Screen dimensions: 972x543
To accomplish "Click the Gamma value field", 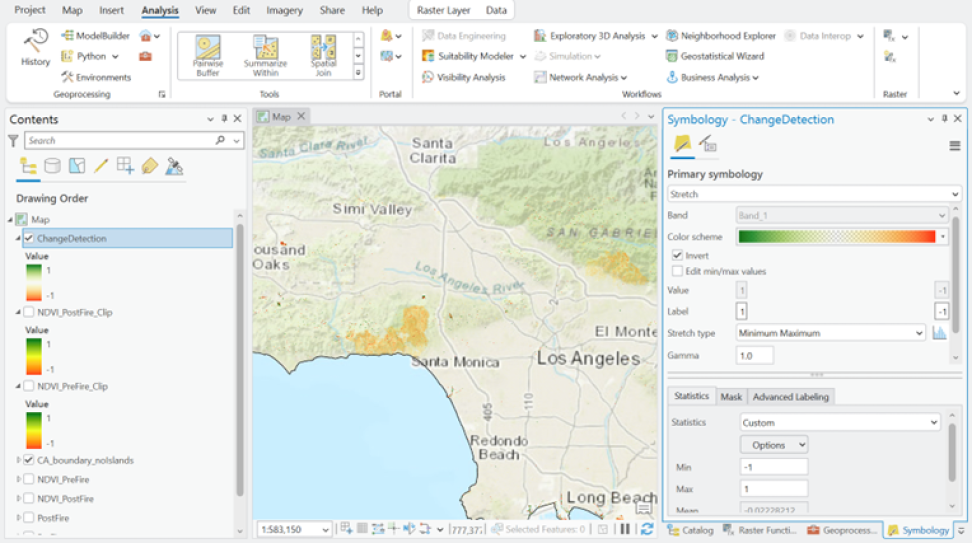I will tap(754, 356).
